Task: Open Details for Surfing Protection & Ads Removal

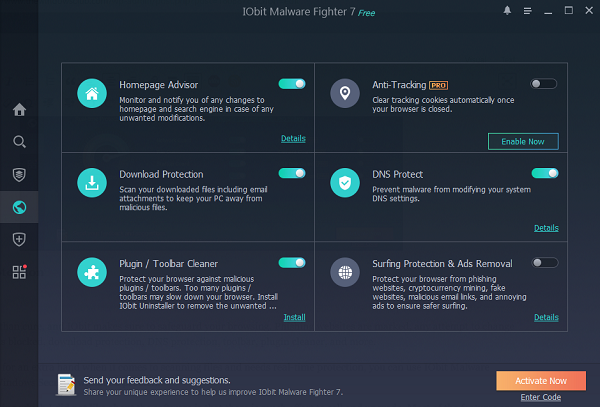Action: tap(546, 317)
